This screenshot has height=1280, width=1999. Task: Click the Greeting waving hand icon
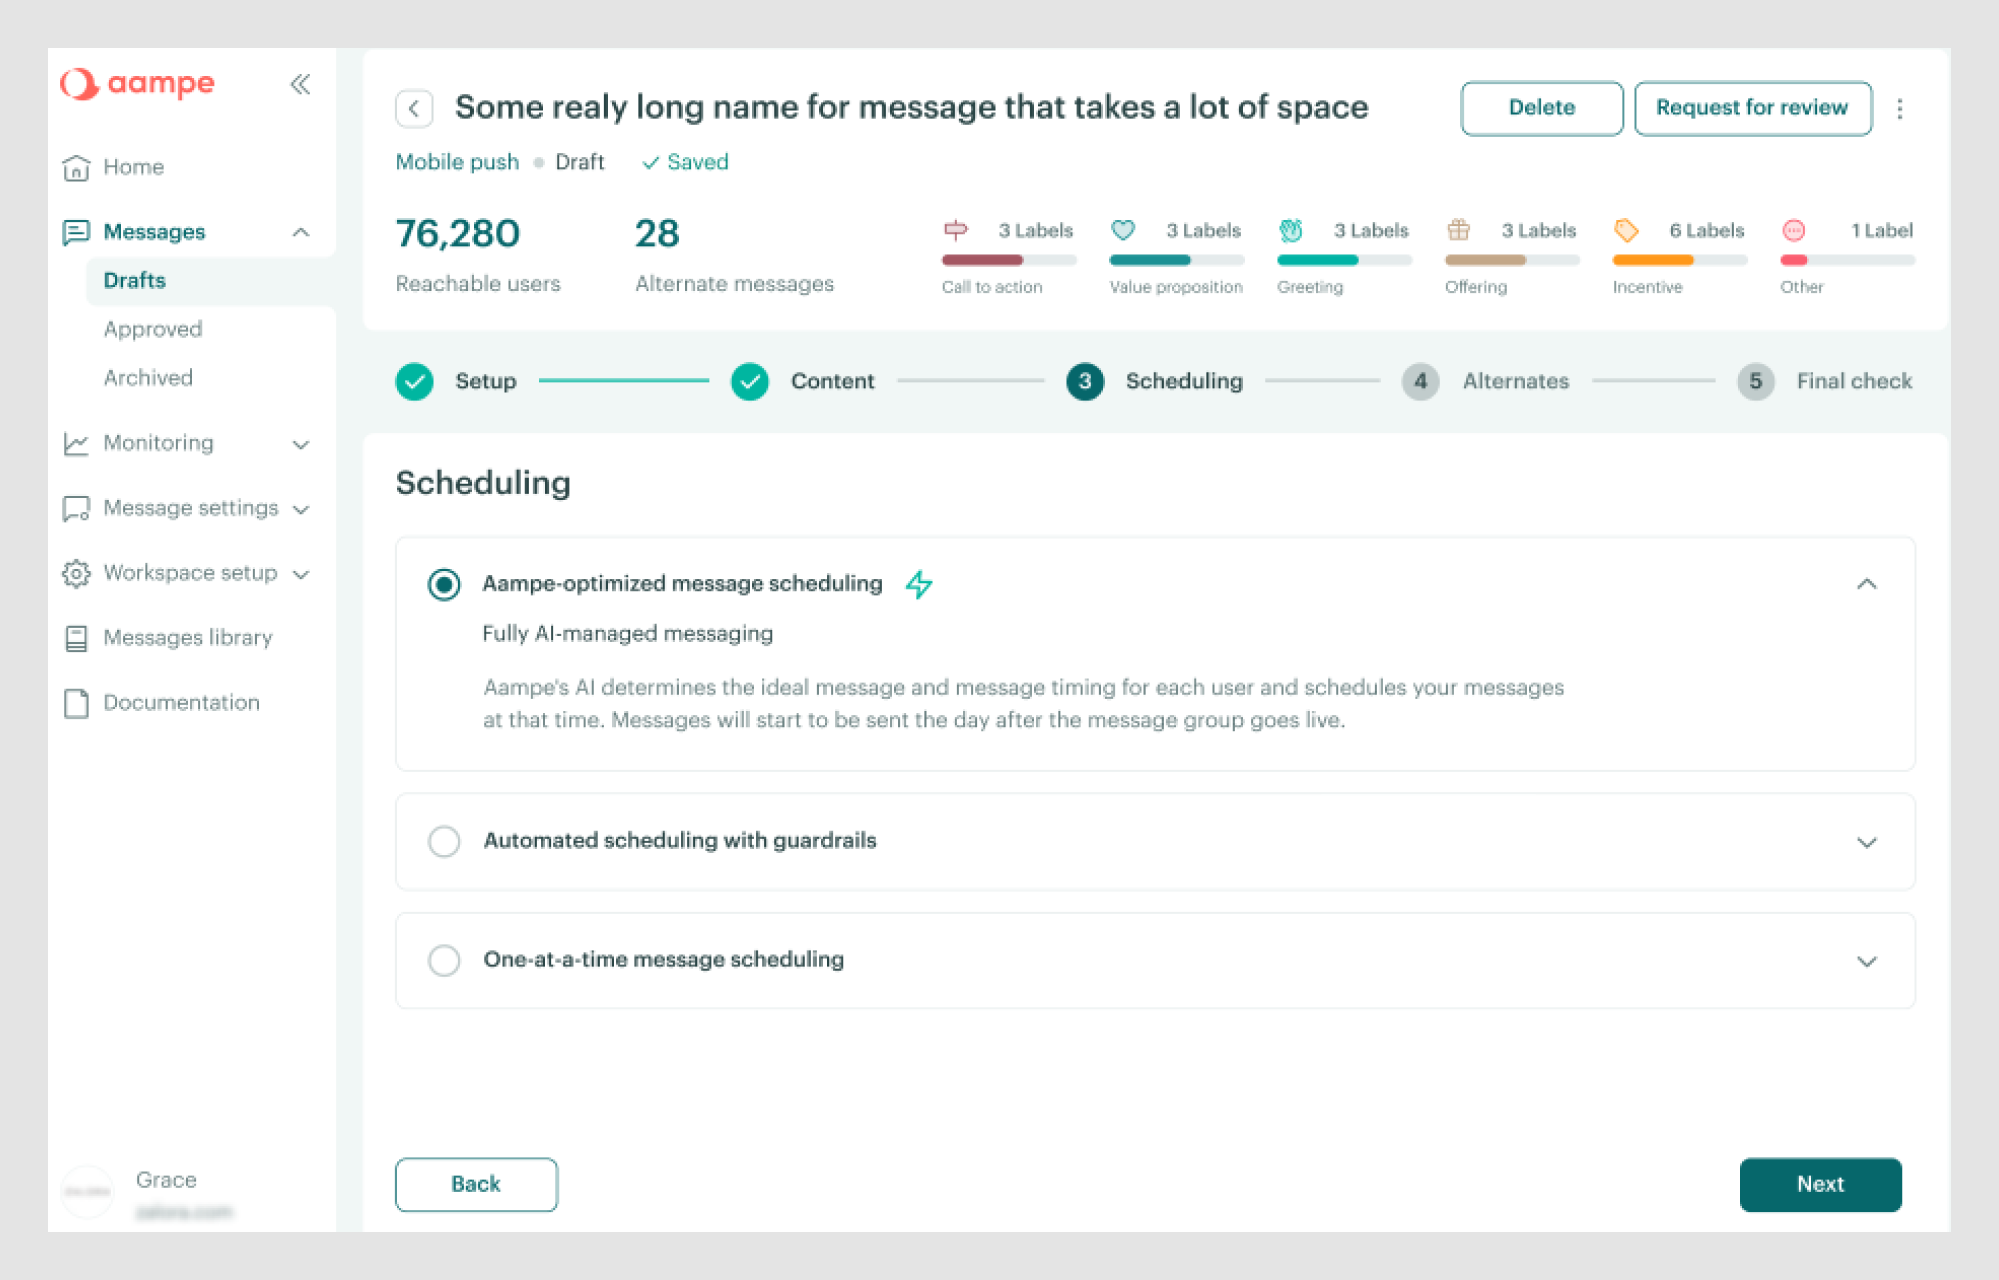(x=1291, y=230)
